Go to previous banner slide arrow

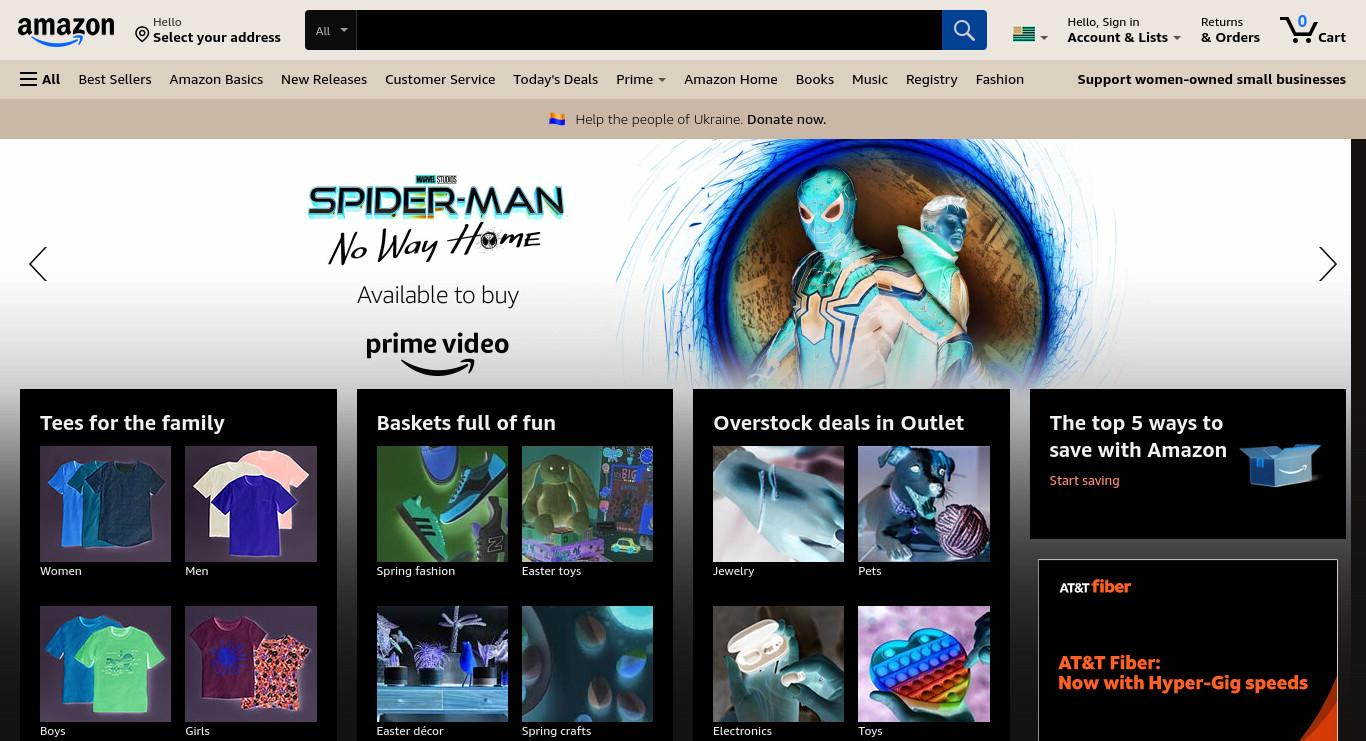(x=38, y=264)
